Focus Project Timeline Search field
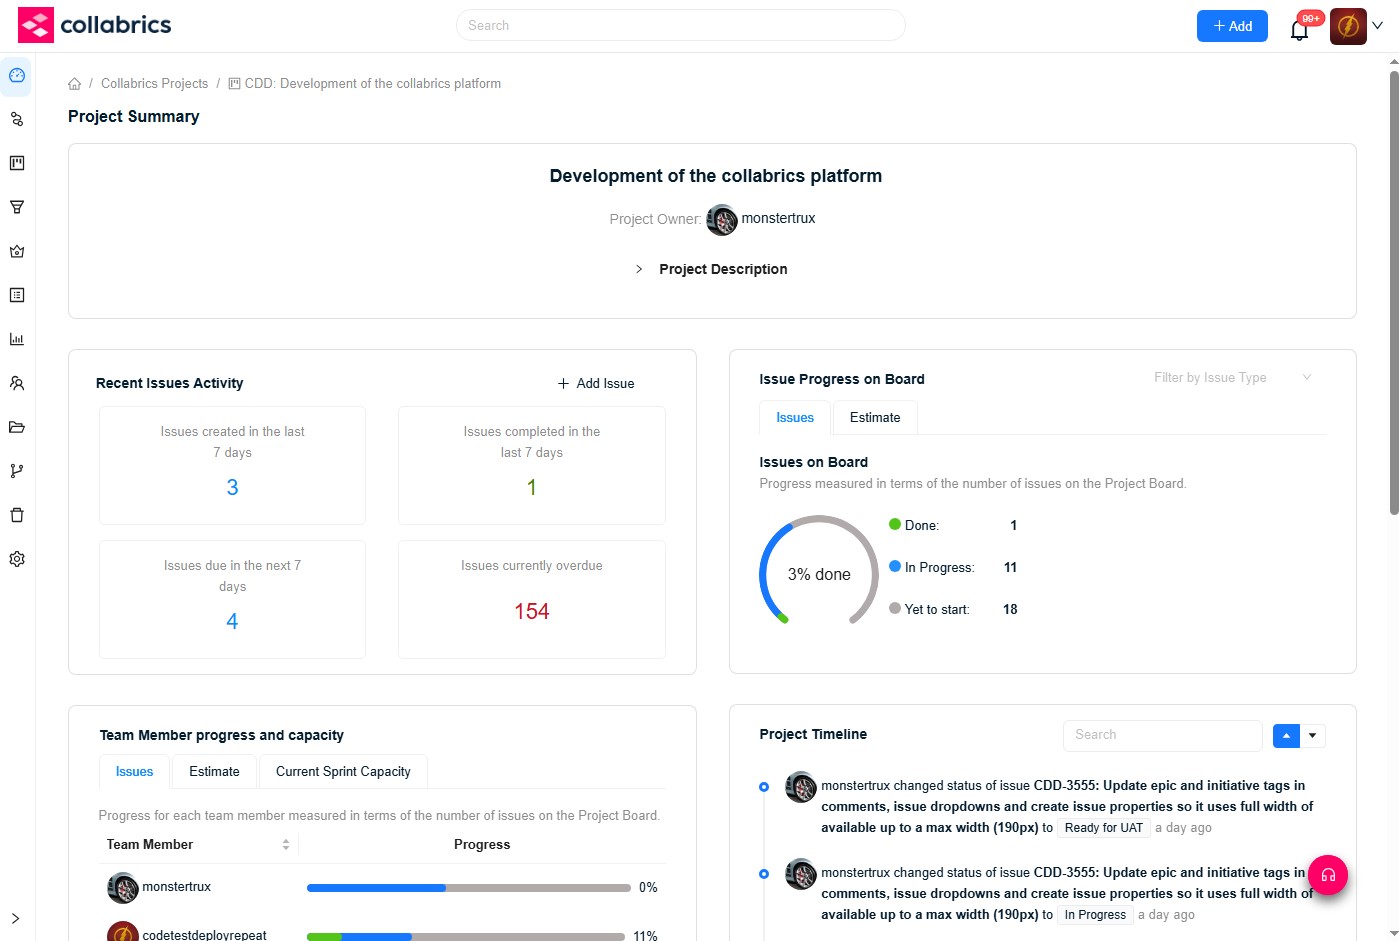 1162,735
